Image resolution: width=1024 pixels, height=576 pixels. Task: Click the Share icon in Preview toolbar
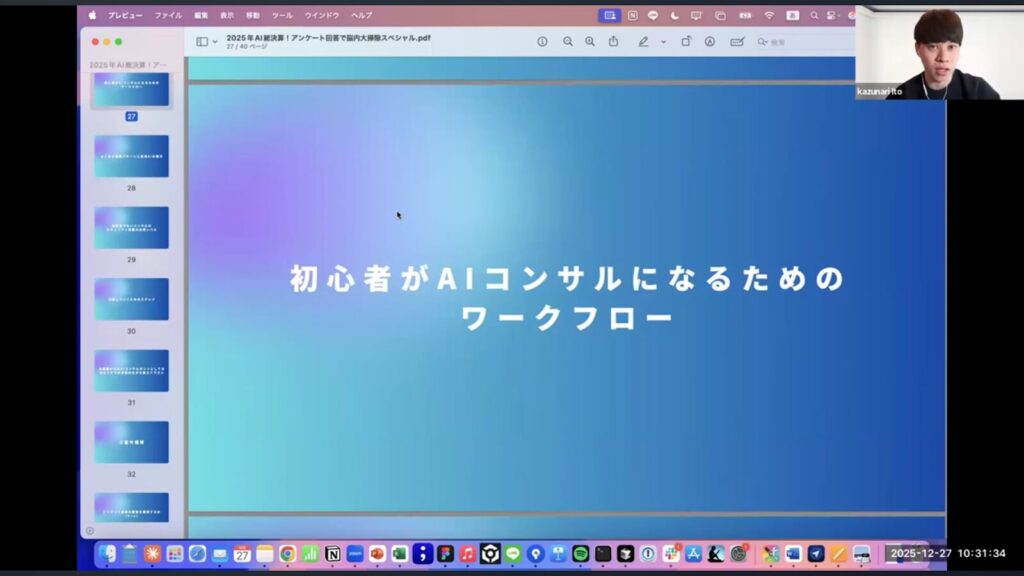[613, 42]
